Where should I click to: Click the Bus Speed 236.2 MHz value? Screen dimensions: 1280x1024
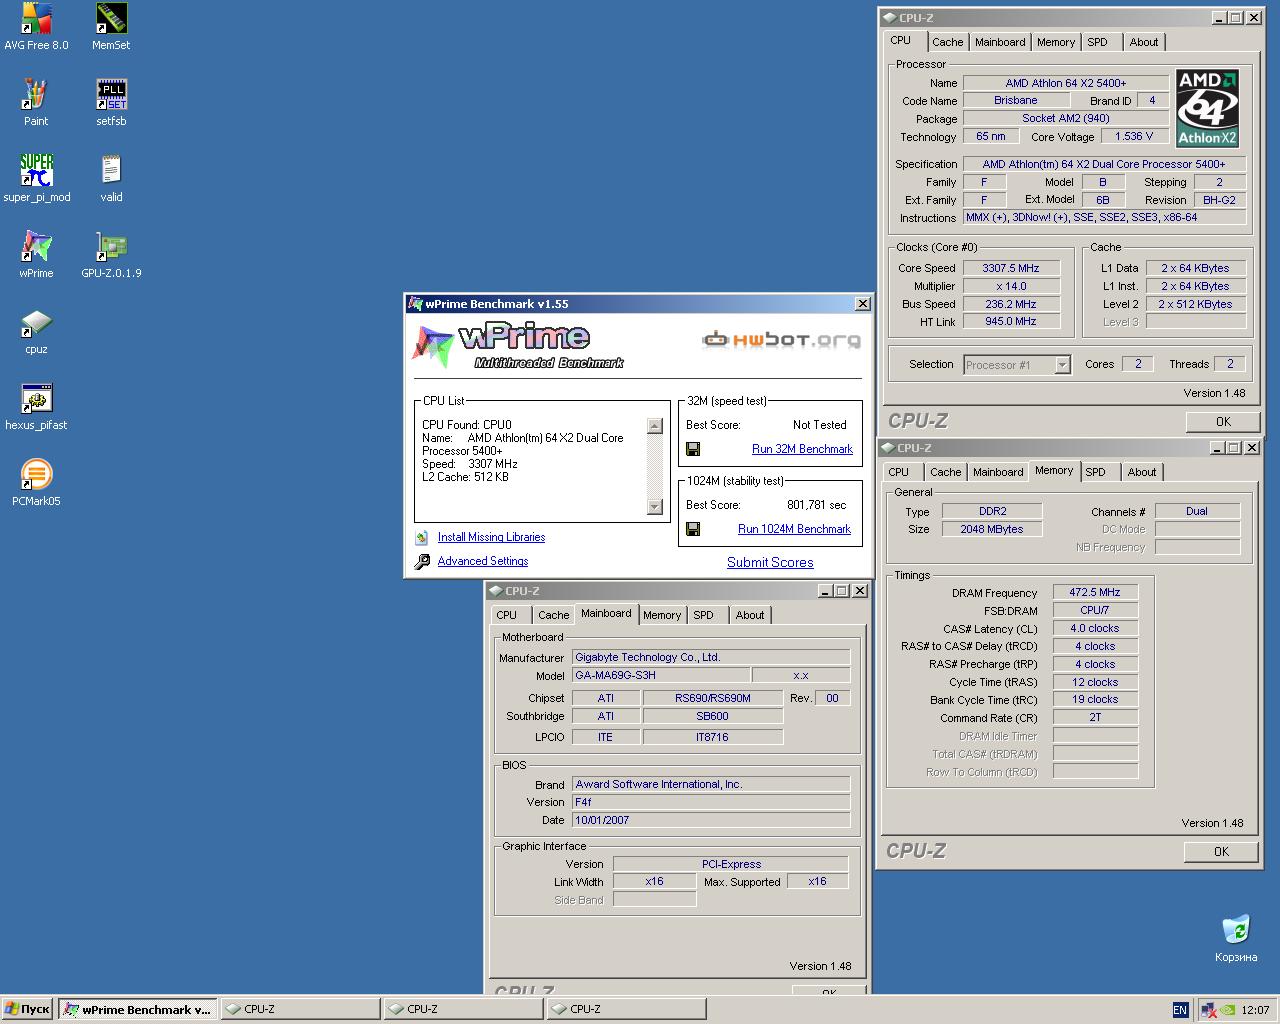(x=1010, y=304)
